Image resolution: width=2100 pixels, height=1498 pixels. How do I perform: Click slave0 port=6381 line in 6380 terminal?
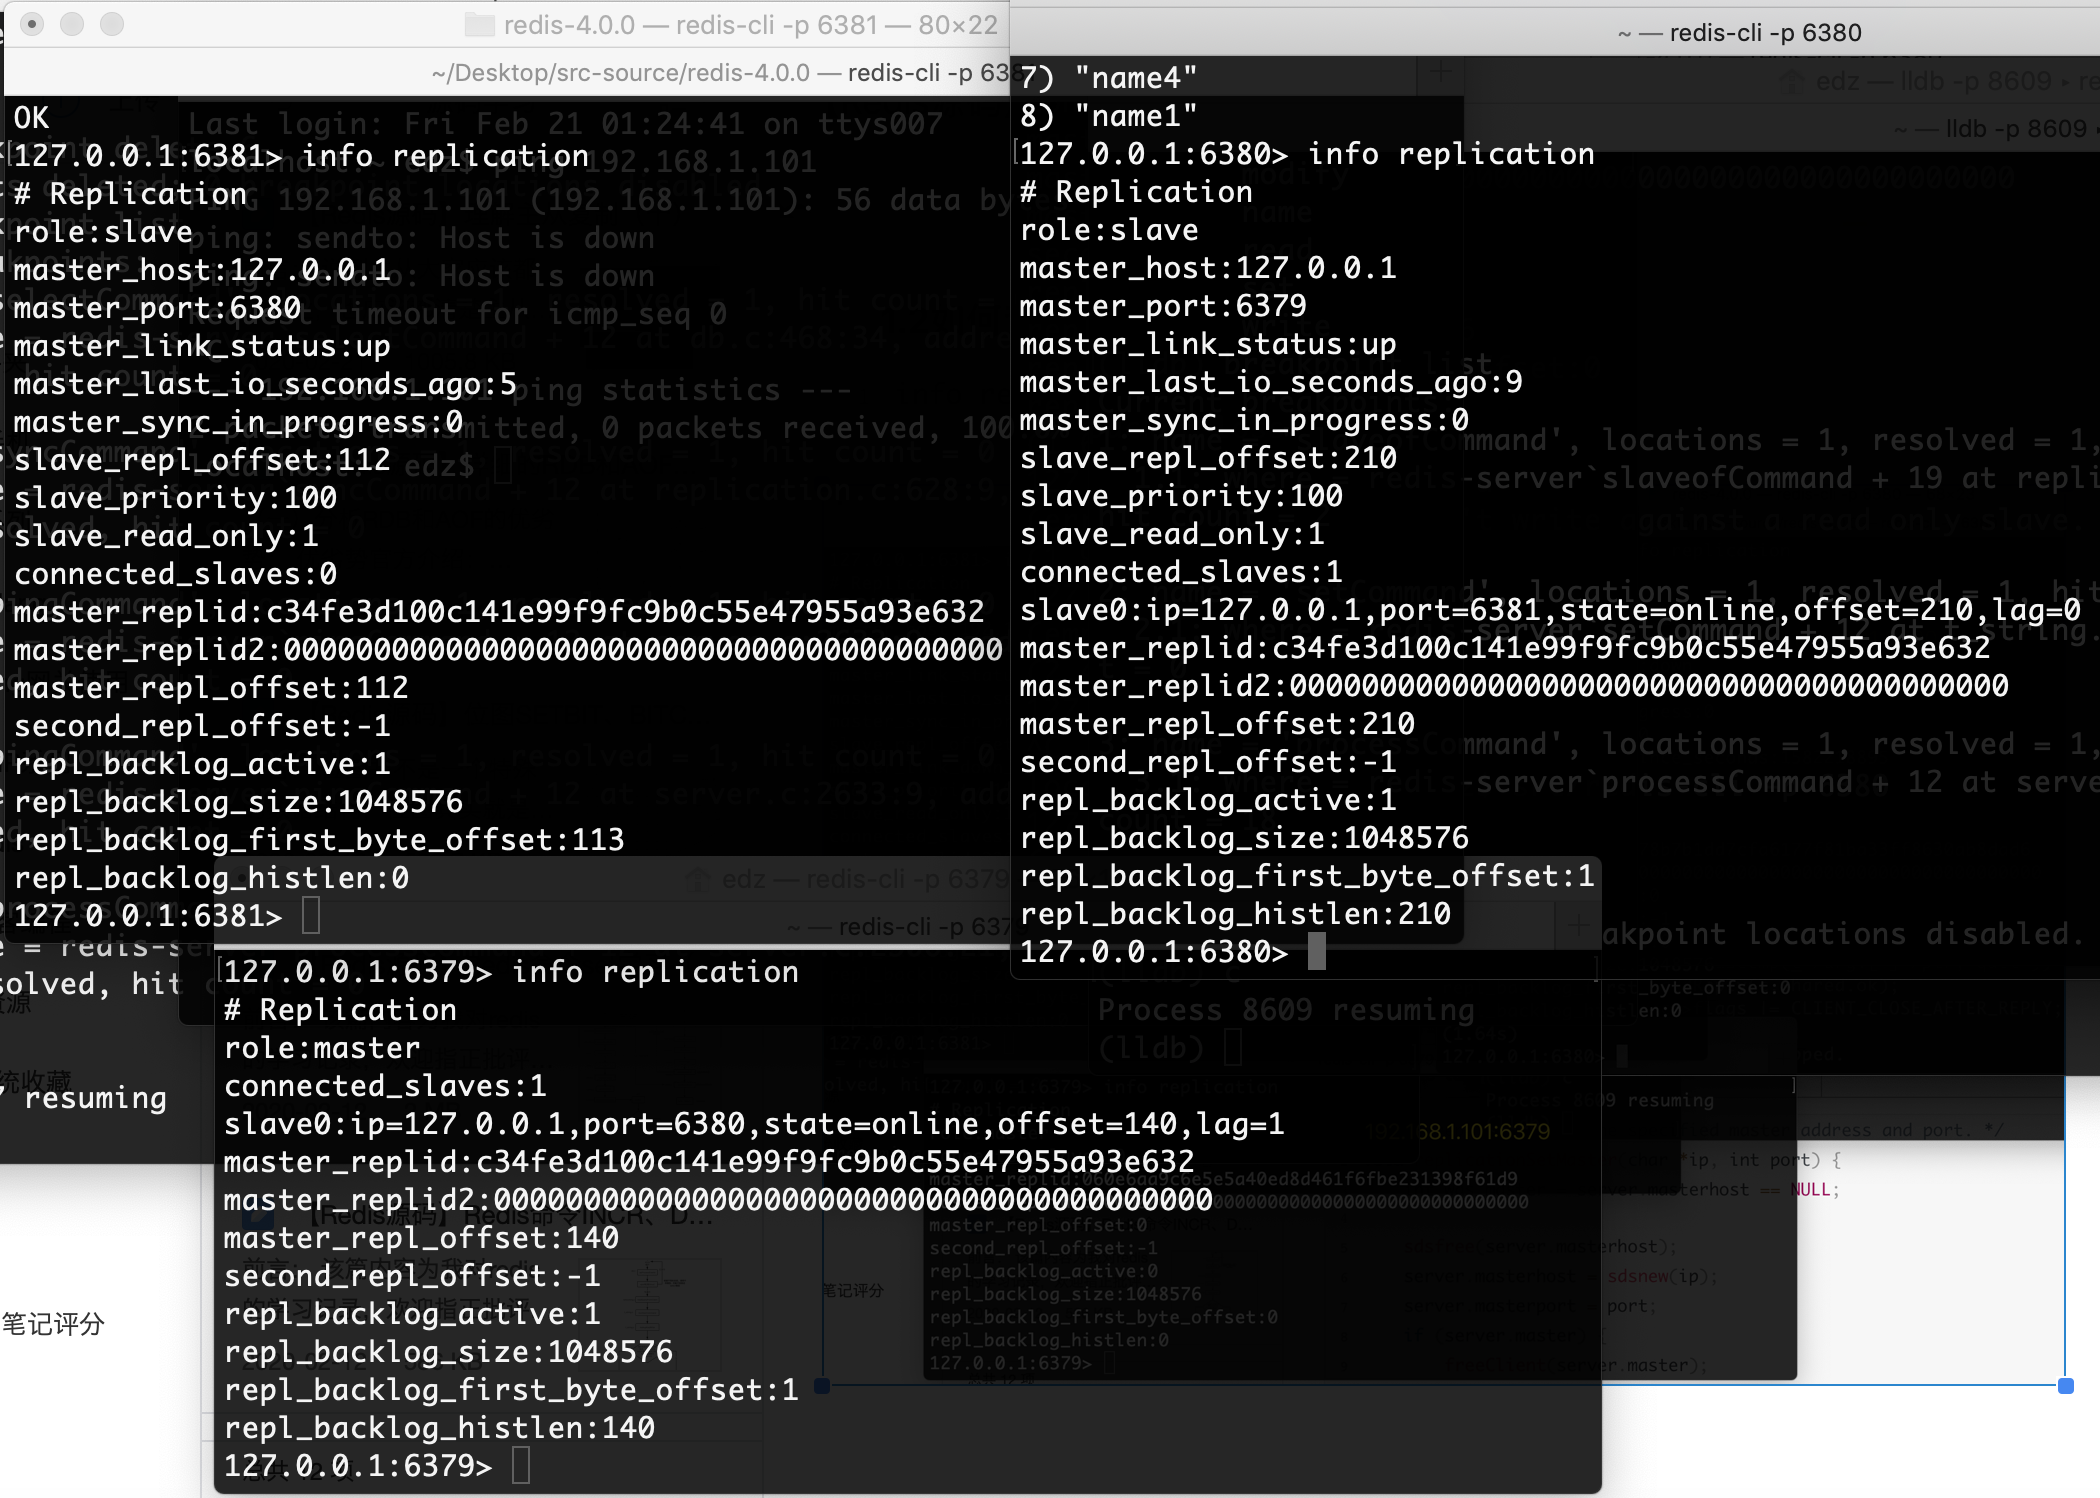[x=1549, y=610]
